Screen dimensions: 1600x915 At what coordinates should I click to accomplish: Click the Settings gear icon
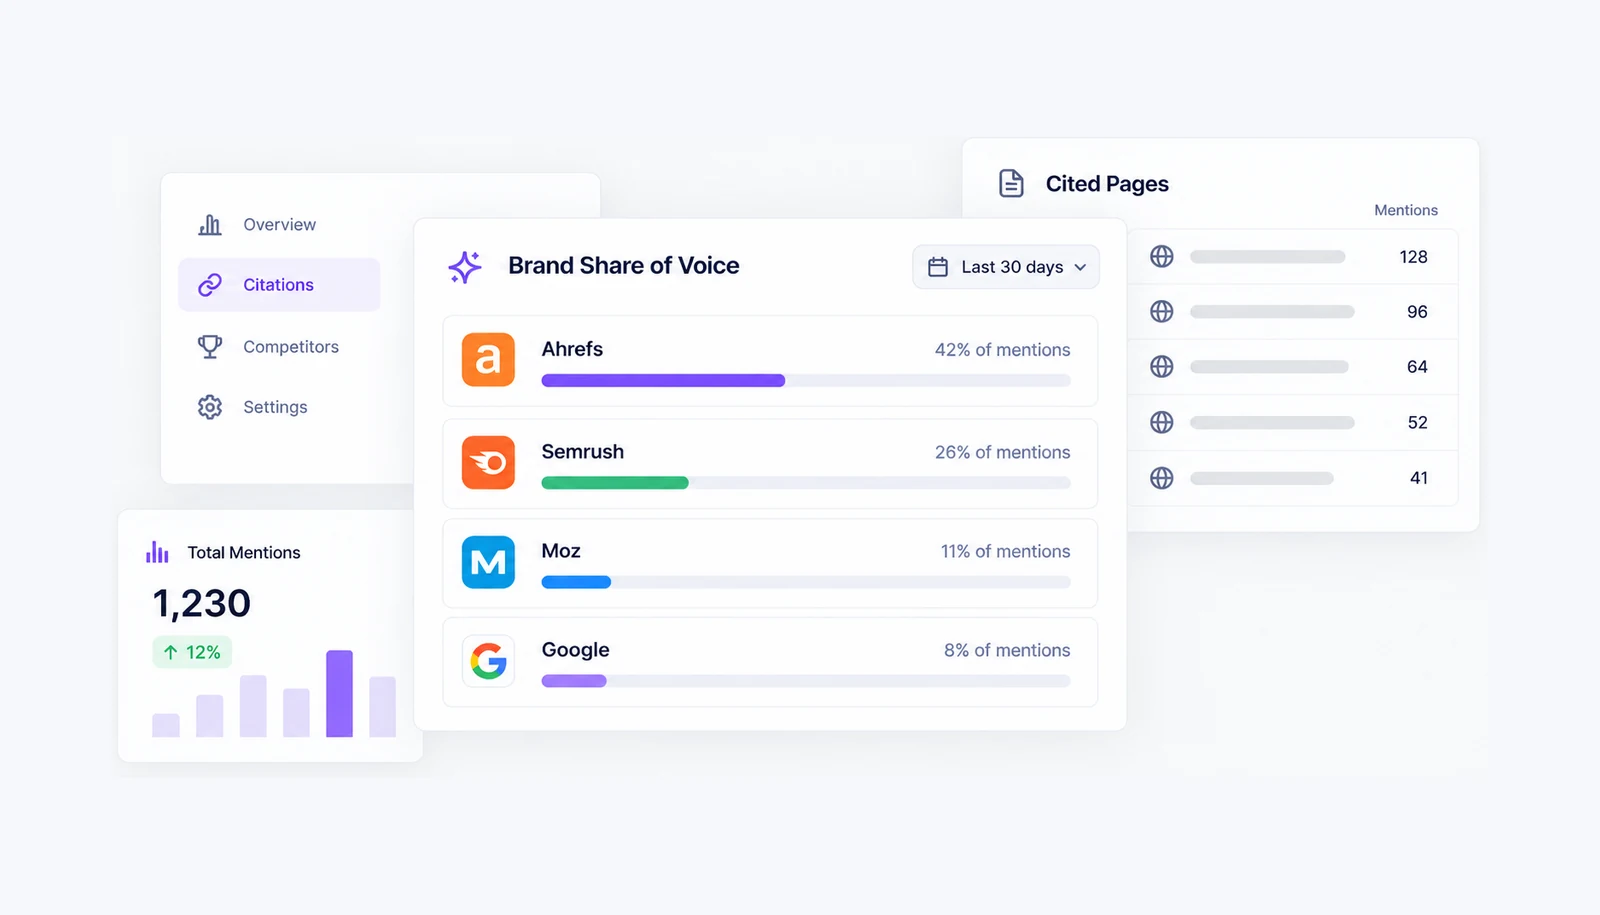pyautogui.click(x=210, y=407)
